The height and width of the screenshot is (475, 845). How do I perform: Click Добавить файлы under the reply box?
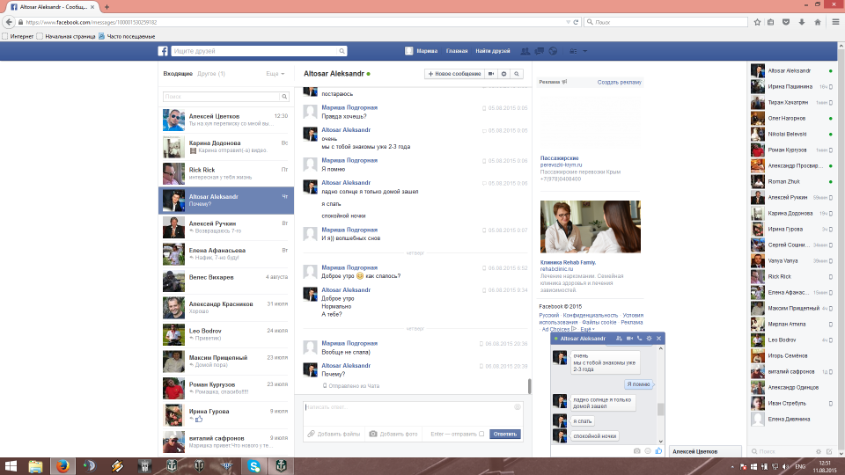(x=334, y=434)
